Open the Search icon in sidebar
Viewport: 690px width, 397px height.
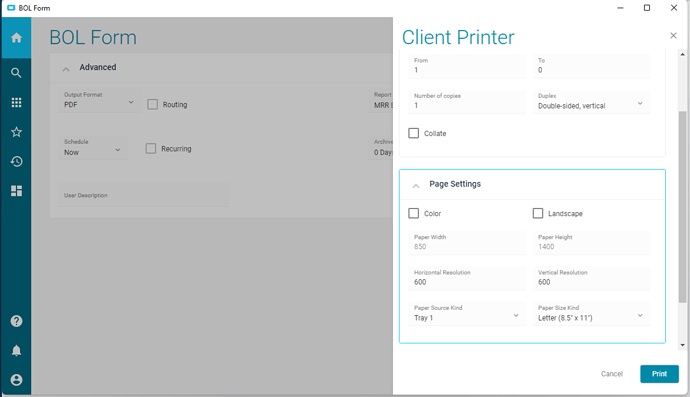[16, 73]
